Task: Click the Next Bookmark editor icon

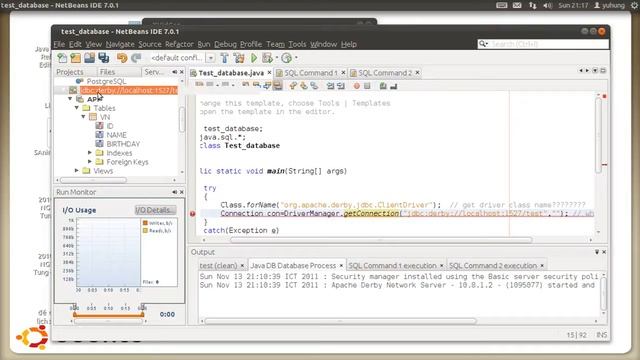Action: point(304,86)
